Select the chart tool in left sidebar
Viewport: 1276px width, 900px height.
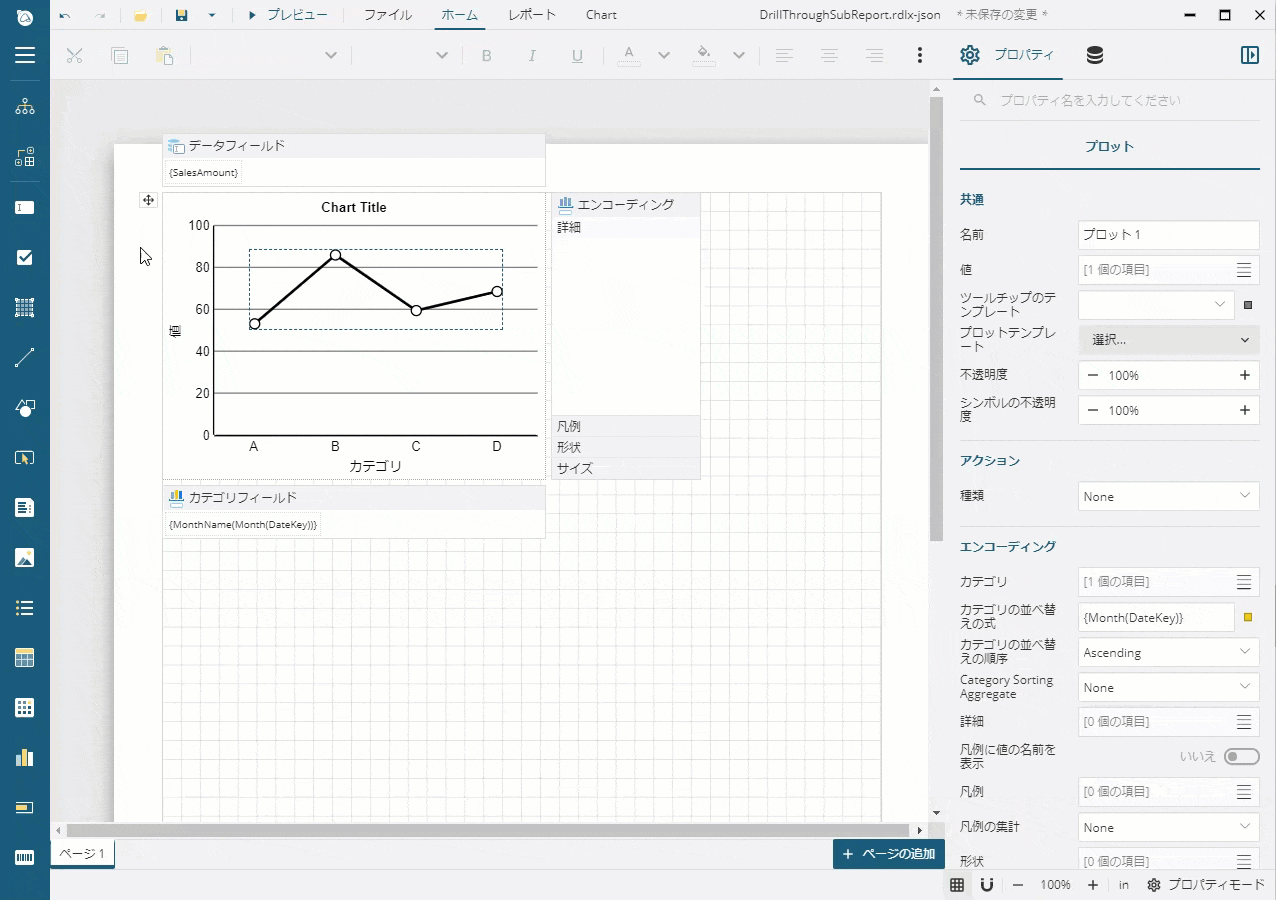click(x=25, y=758)
